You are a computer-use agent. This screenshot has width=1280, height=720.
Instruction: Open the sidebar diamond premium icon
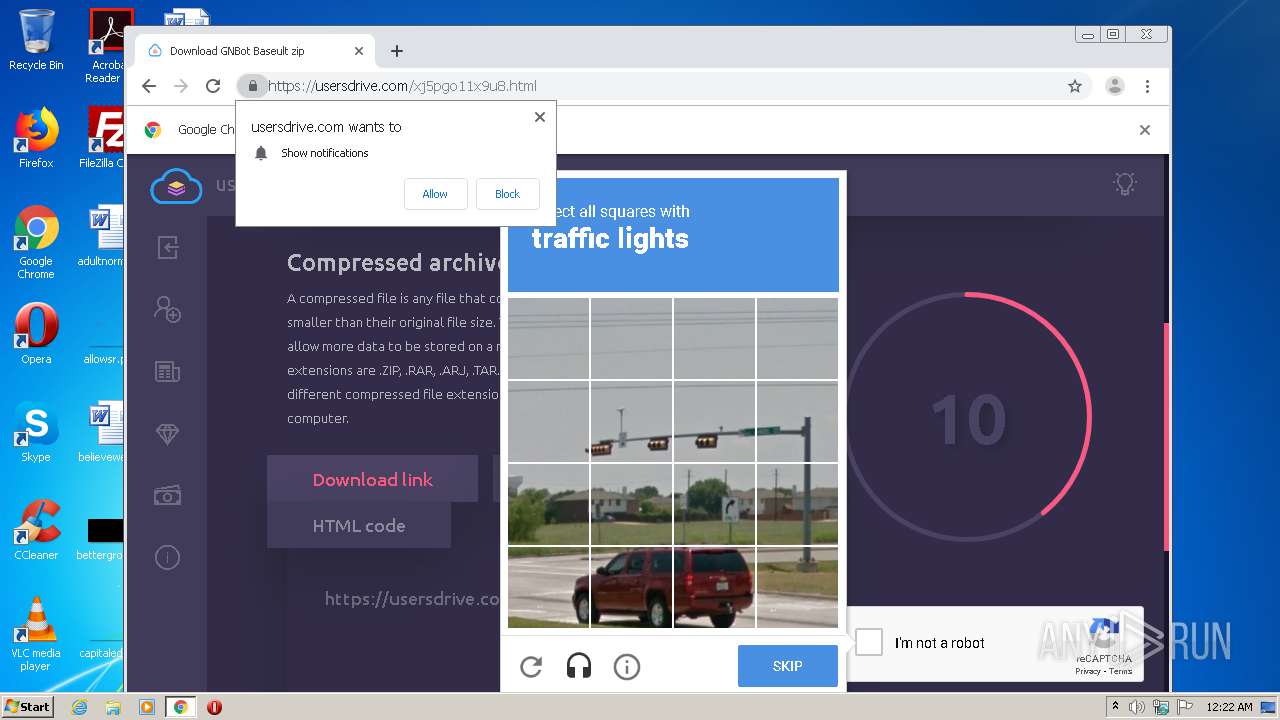tap(167, 434)
